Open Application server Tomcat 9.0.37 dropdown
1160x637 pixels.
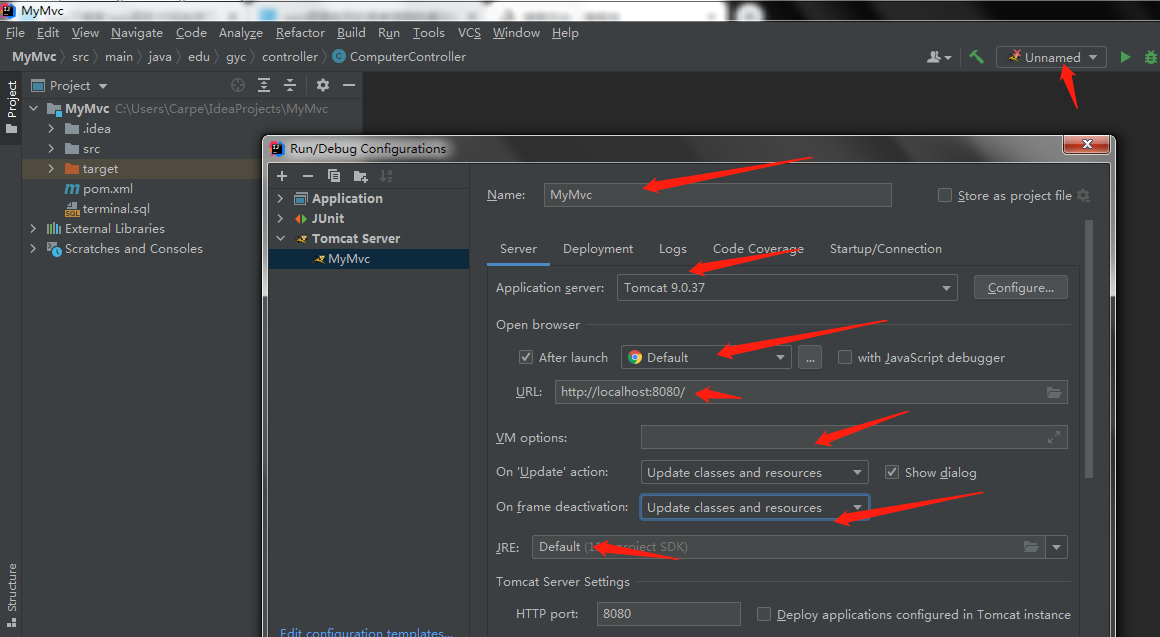[x=787, y=288]
